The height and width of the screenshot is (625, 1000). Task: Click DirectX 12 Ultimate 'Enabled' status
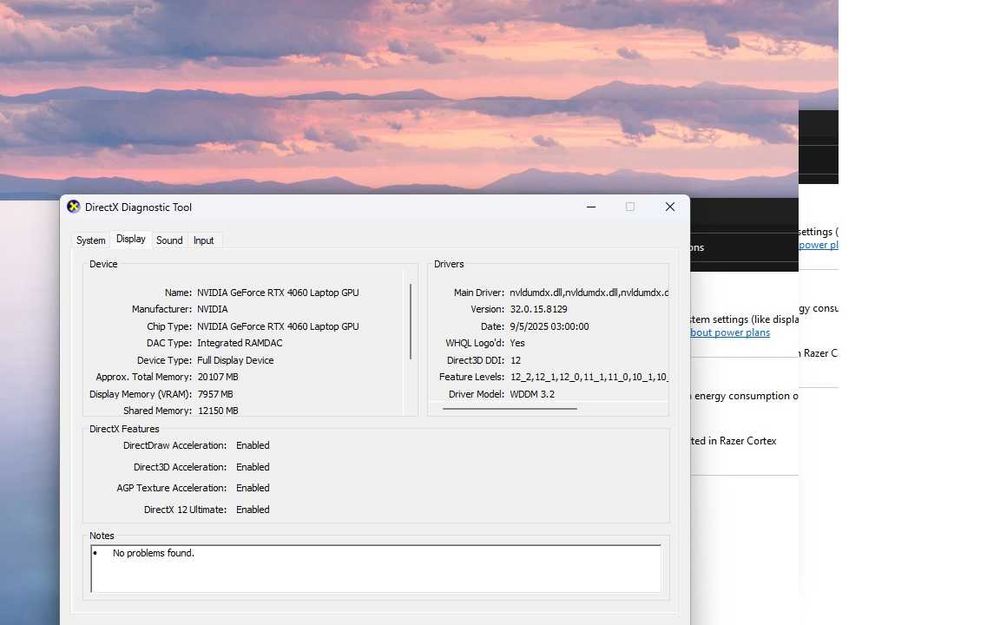[253, 510]
